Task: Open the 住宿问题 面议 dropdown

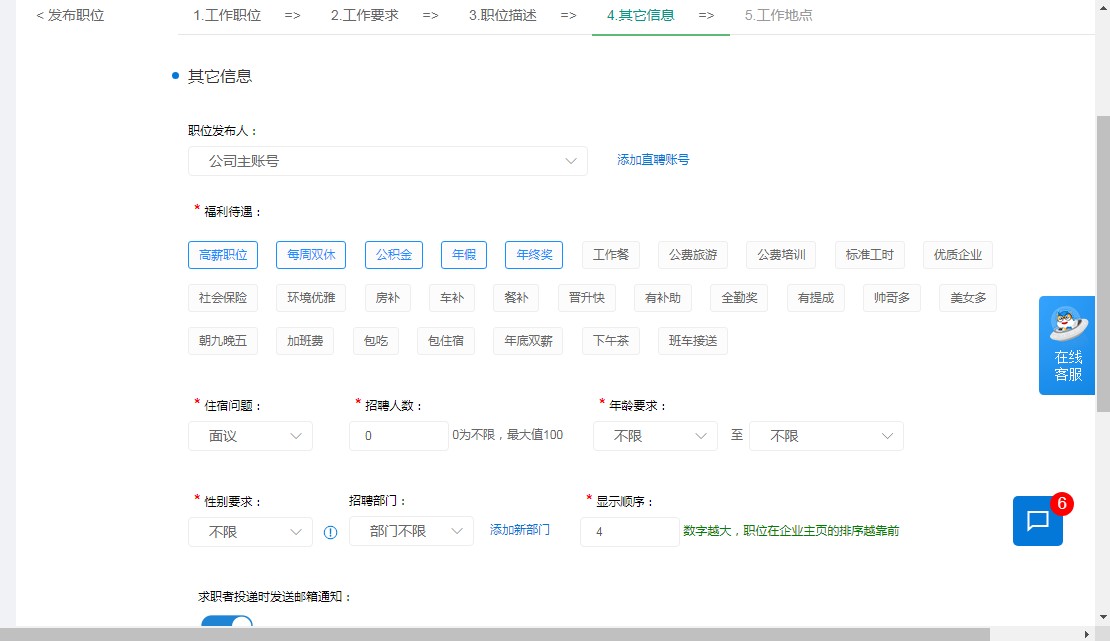Action: [x=249, y=435]
